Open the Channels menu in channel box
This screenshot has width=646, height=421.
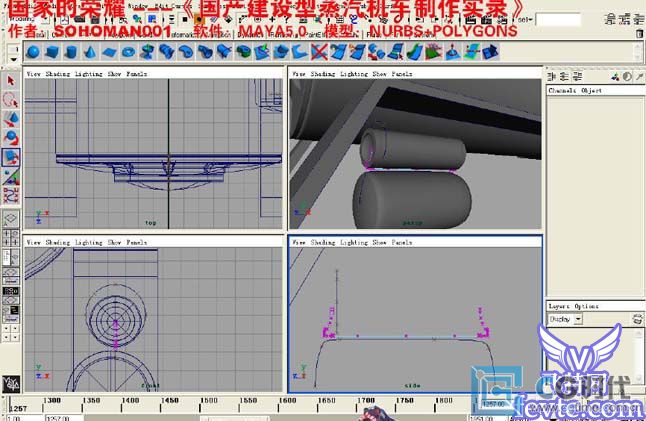click(562, 90)
